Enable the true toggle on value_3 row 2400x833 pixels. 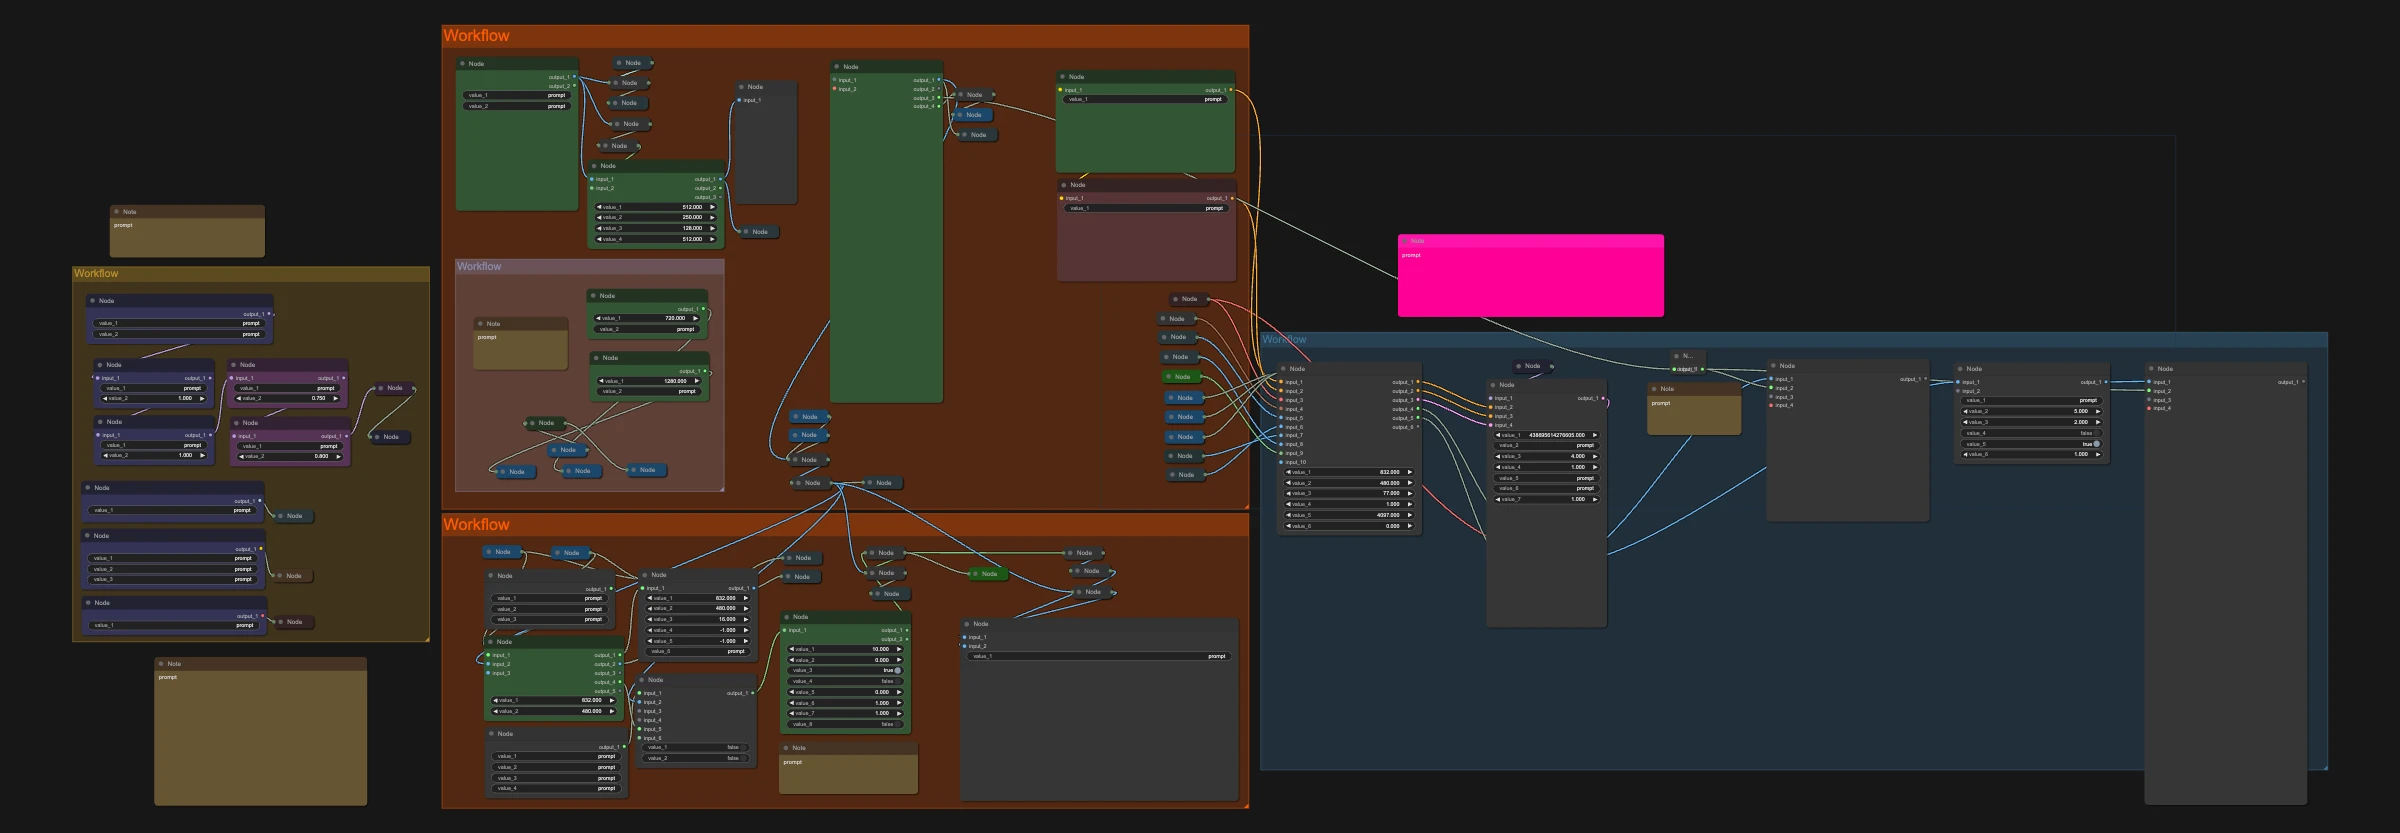click(898, 670)
